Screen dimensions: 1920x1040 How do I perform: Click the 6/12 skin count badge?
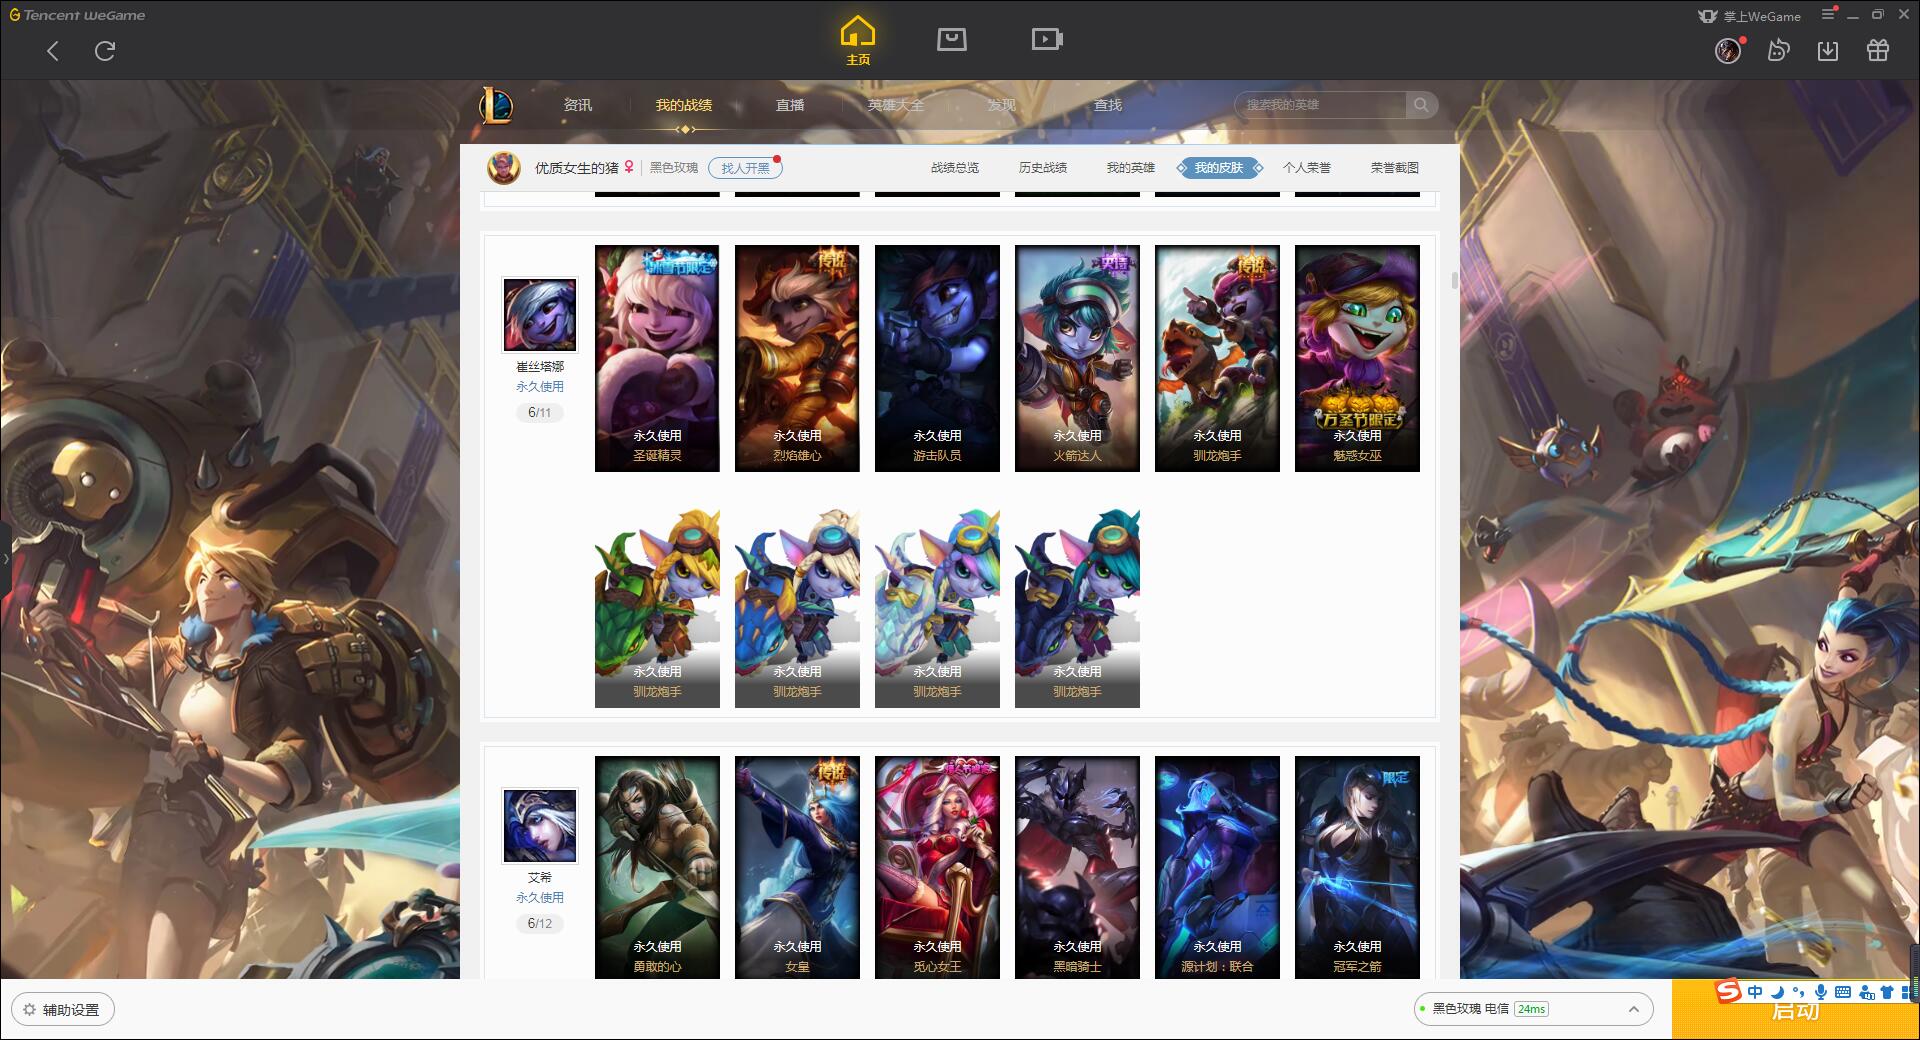[x=540, y=924]
